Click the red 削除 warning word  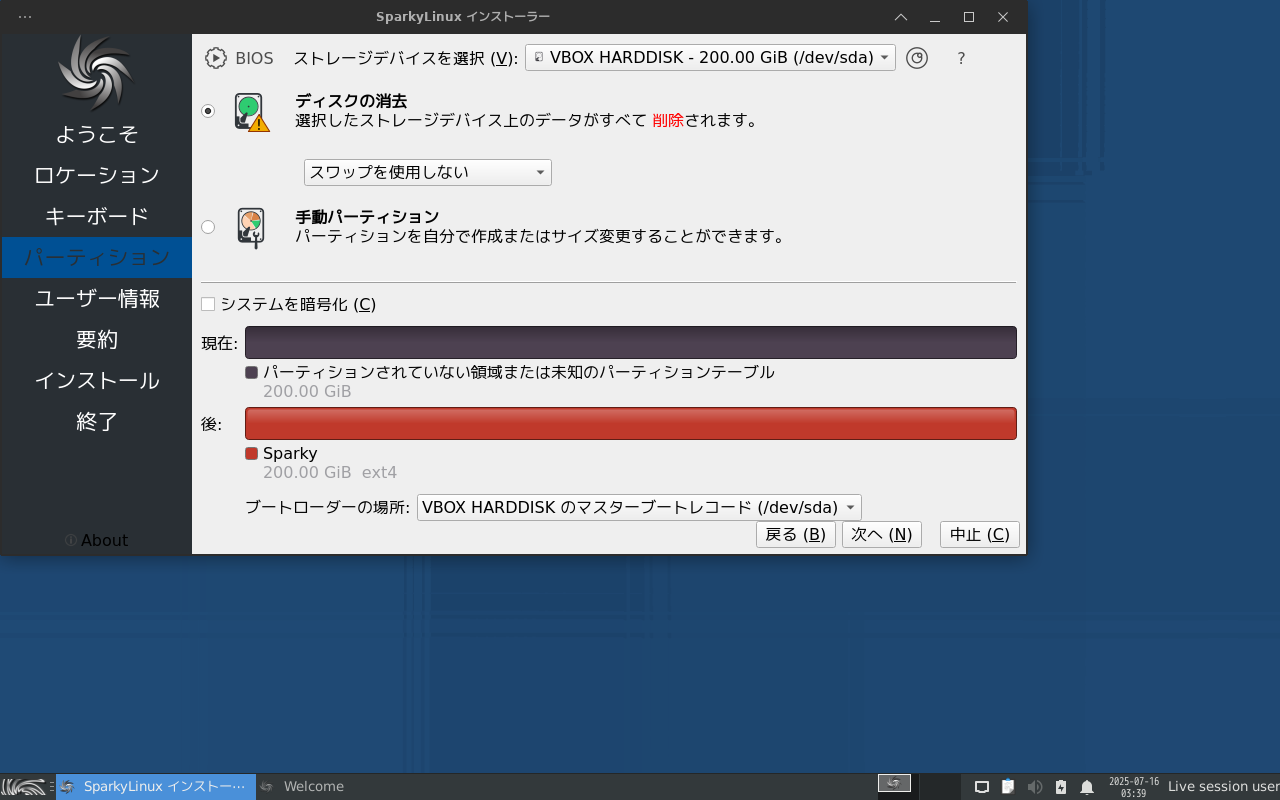coord(667,121)
